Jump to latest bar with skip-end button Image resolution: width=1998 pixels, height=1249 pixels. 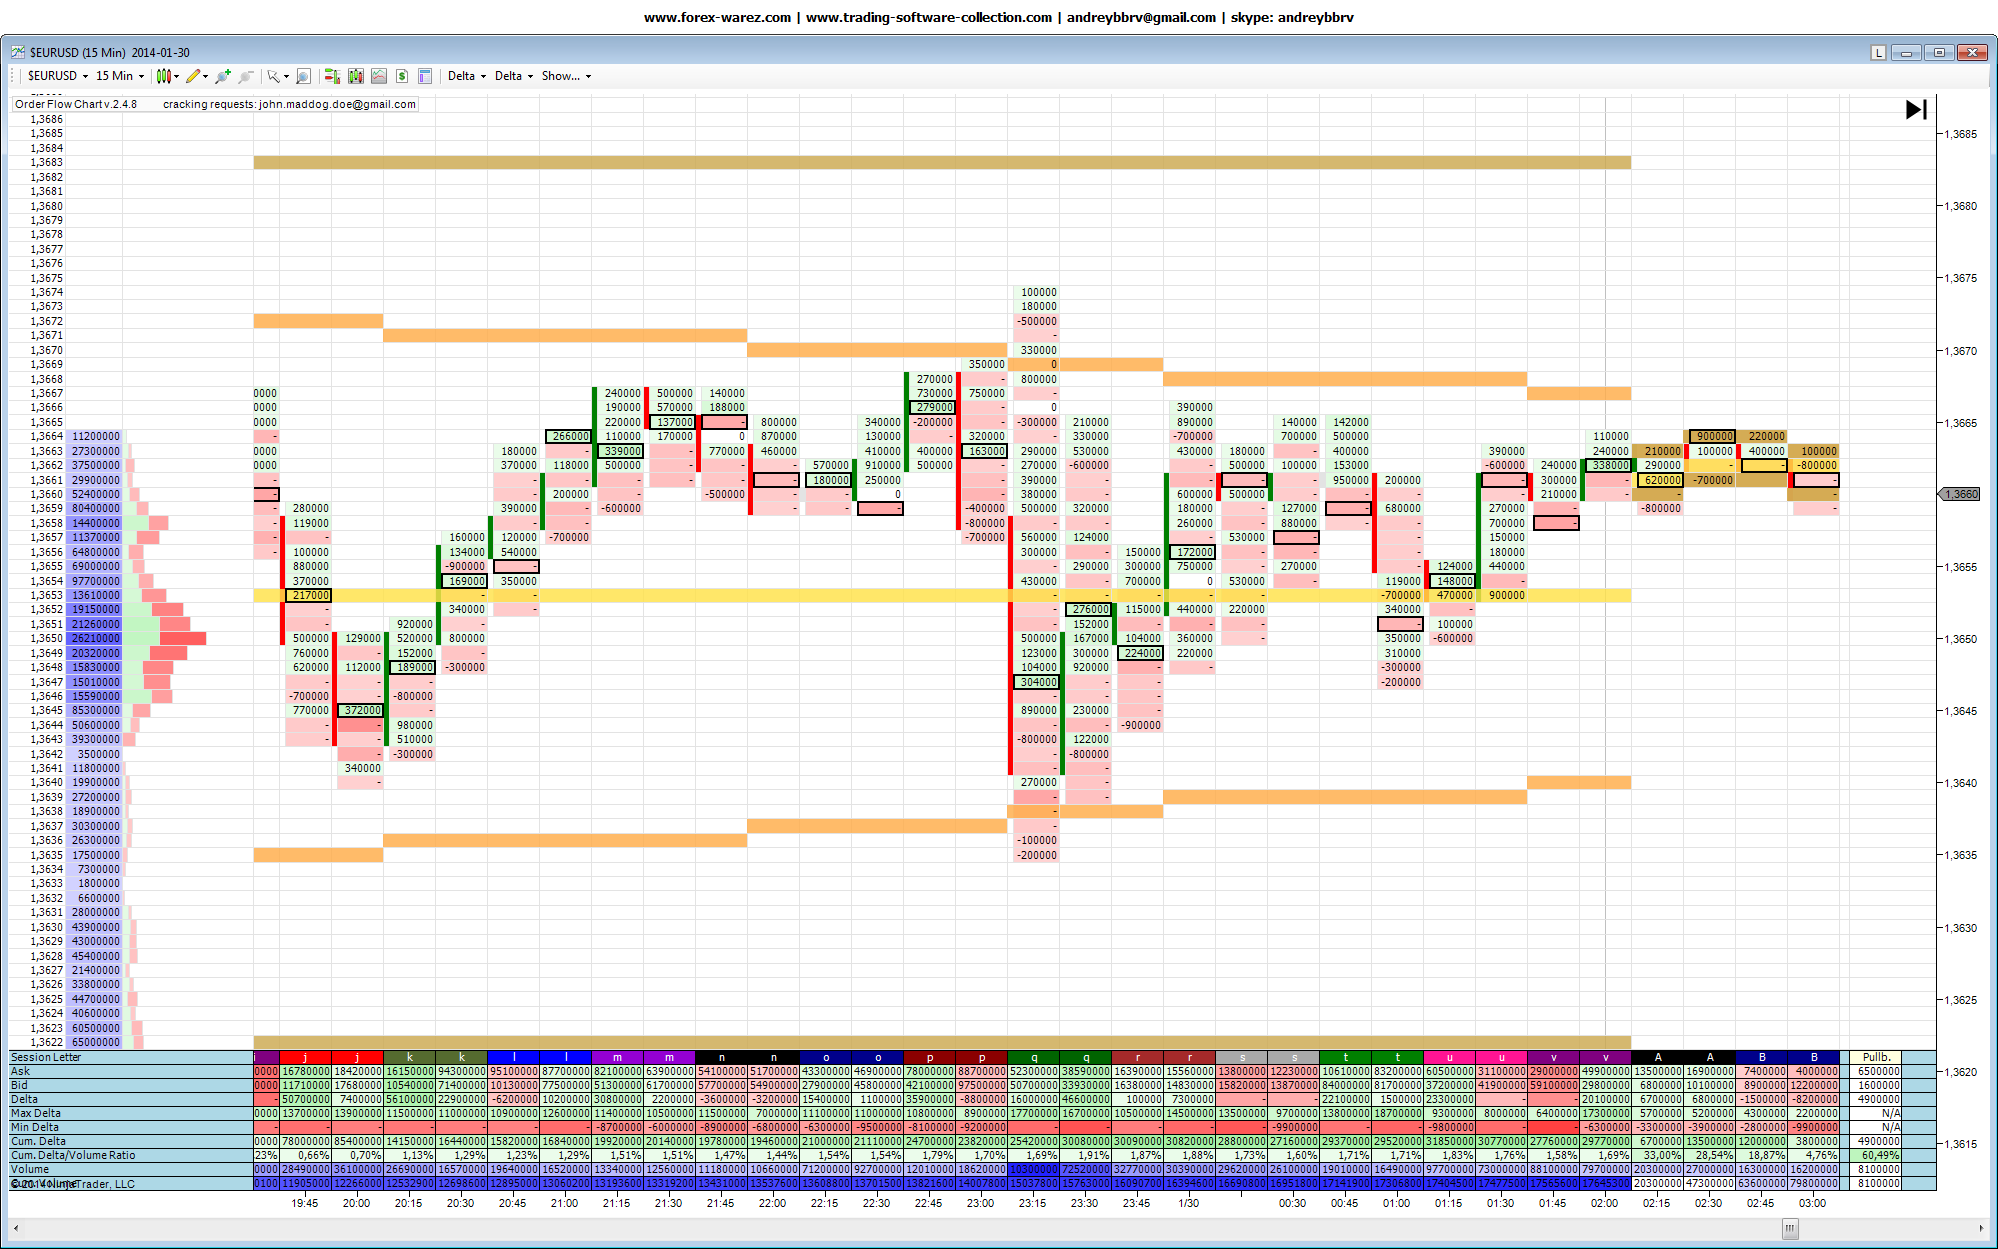tap(1915, 110)
